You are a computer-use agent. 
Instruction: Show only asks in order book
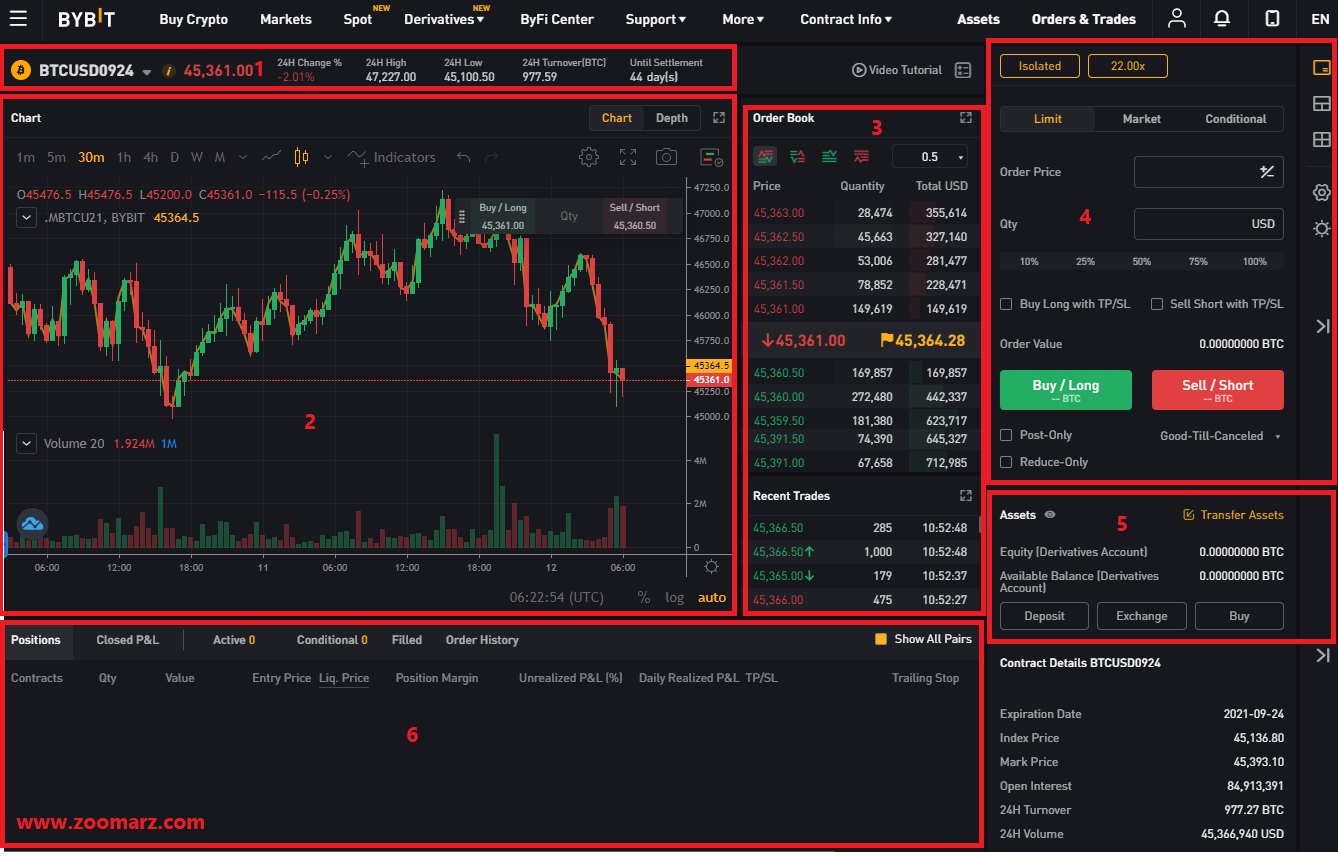pyautogui.click(x=861, y=156)
